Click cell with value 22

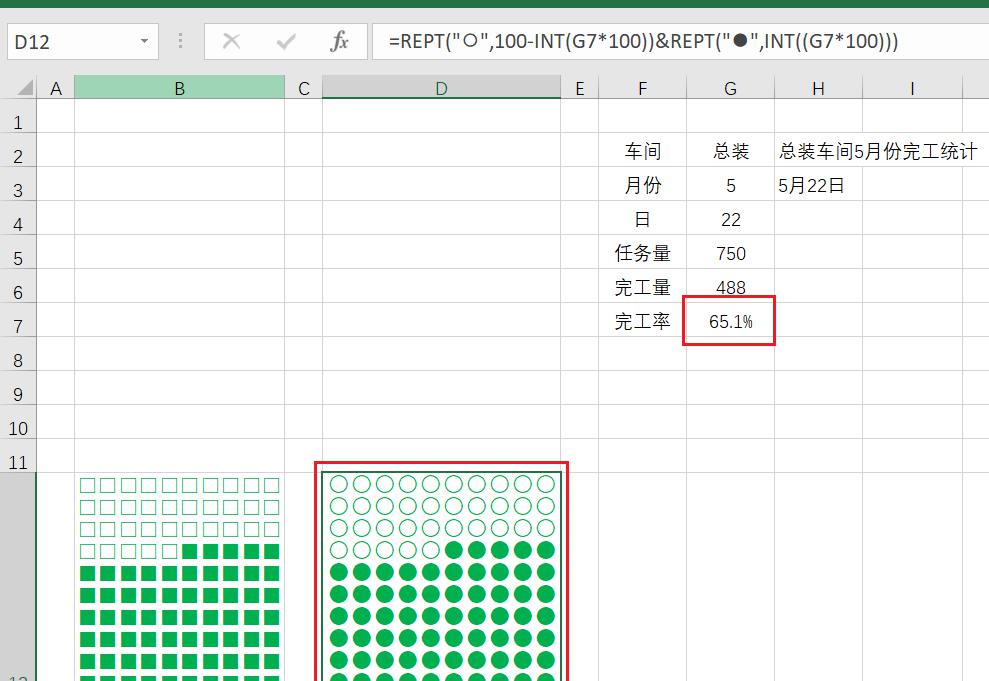tap(730, 218)
